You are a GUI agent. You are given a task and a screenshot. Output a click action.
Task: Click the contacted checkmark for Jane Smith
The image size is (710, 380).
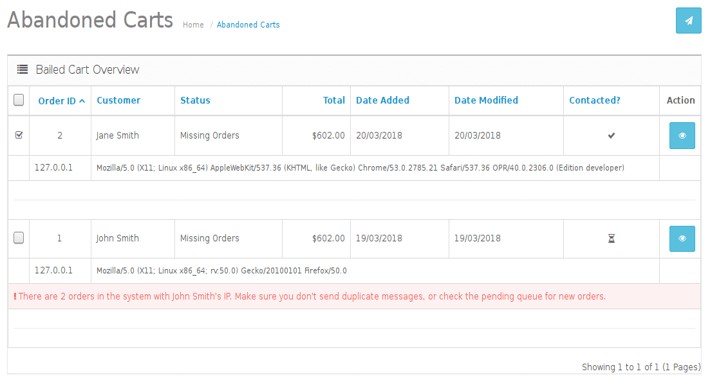611,135
